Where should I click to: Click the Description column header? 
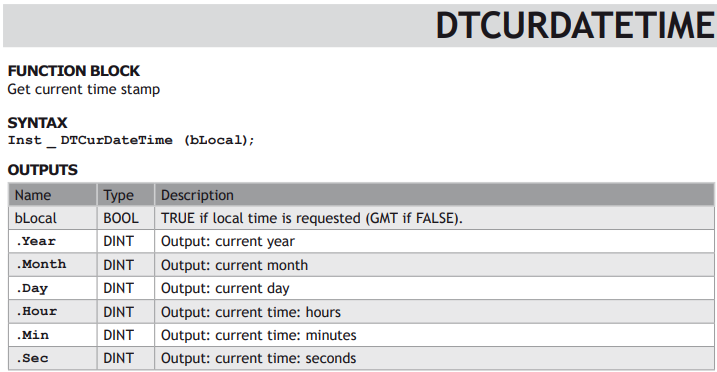(x=434, y=195)
